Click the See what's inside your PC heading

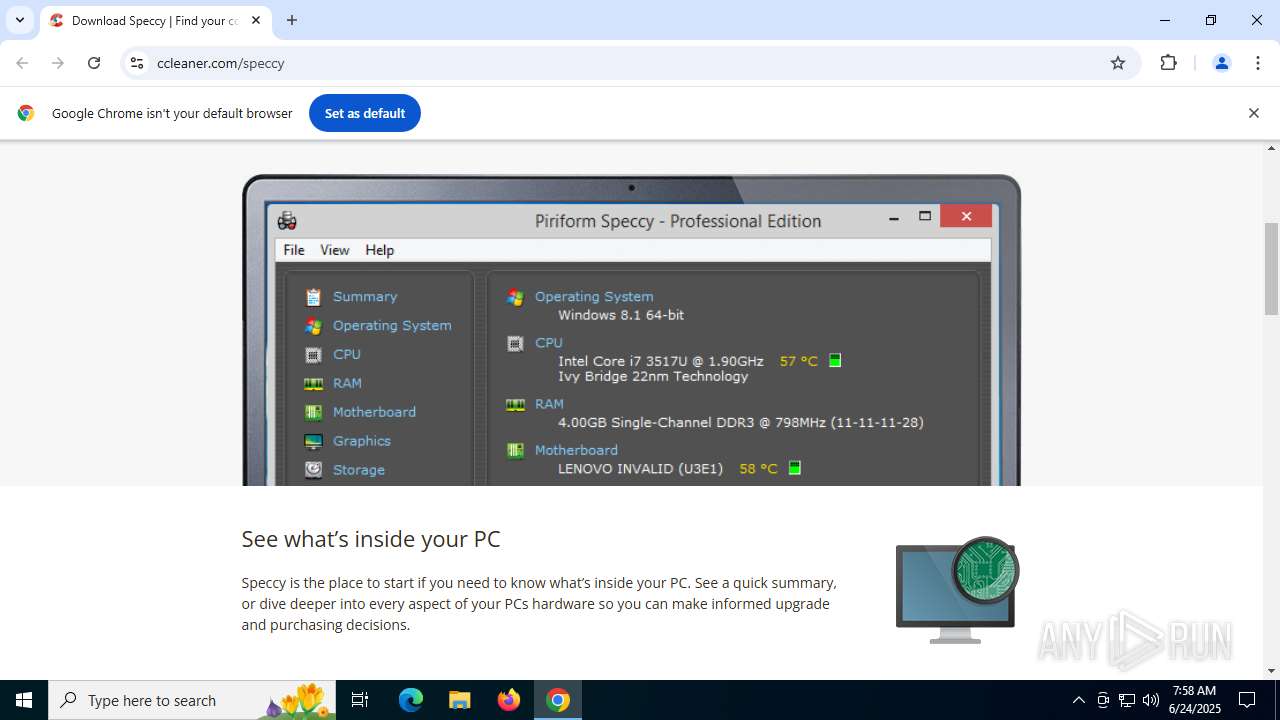[x=371, y=539]
